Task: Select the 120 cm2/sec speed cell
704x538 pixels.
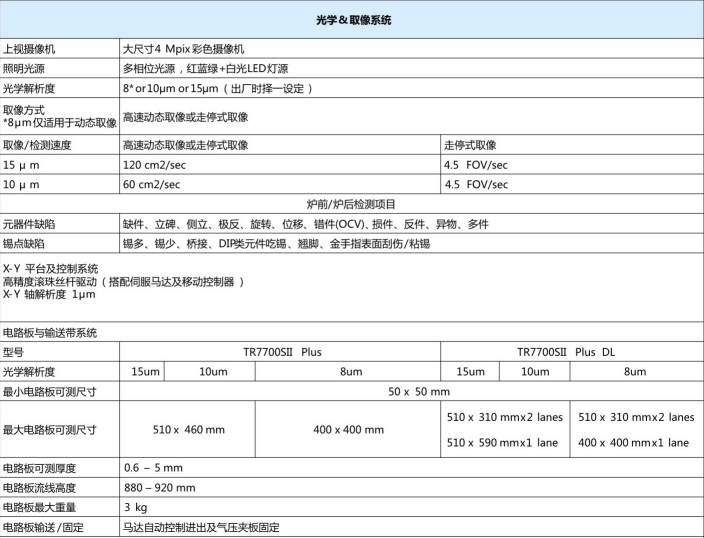Action: click(151, 165)
